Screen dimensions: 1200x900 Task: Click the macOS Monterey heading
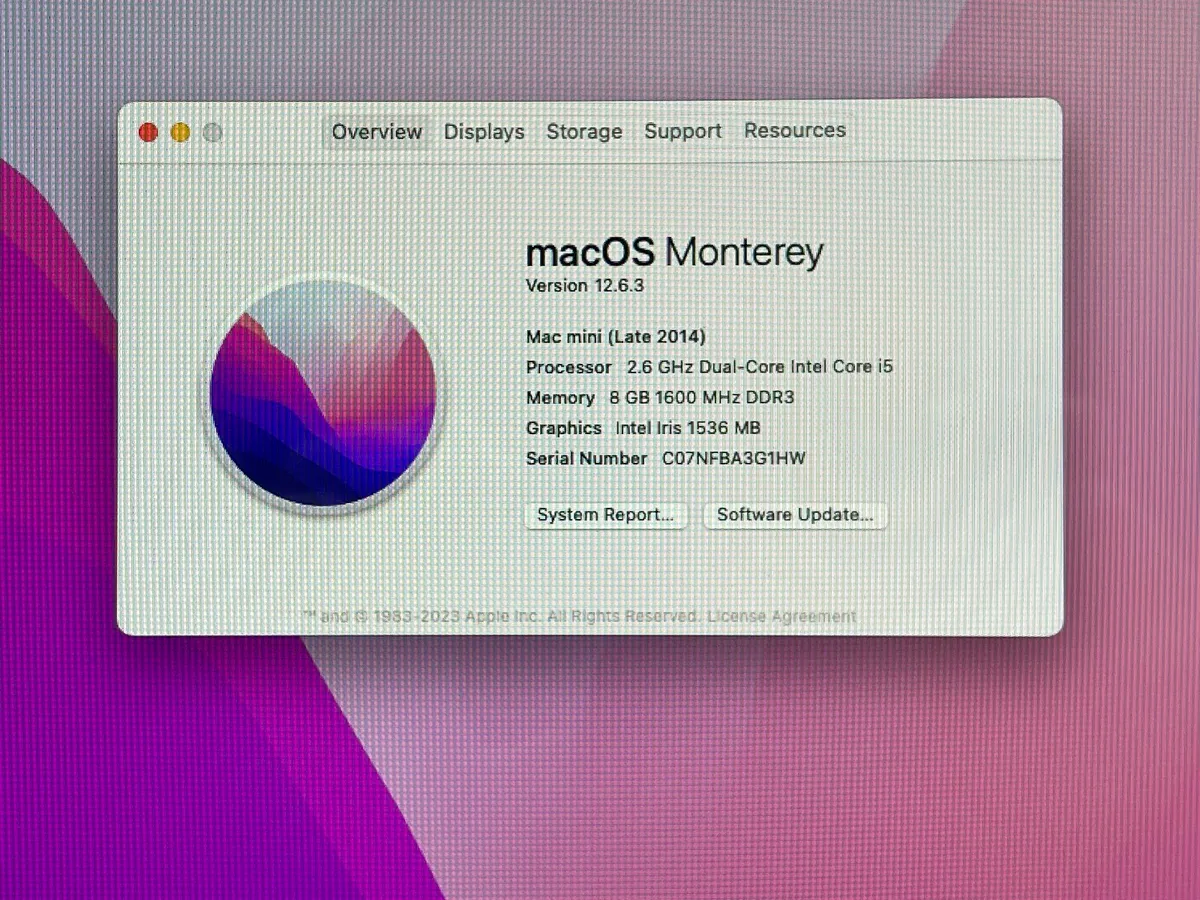tap(675, 252)
